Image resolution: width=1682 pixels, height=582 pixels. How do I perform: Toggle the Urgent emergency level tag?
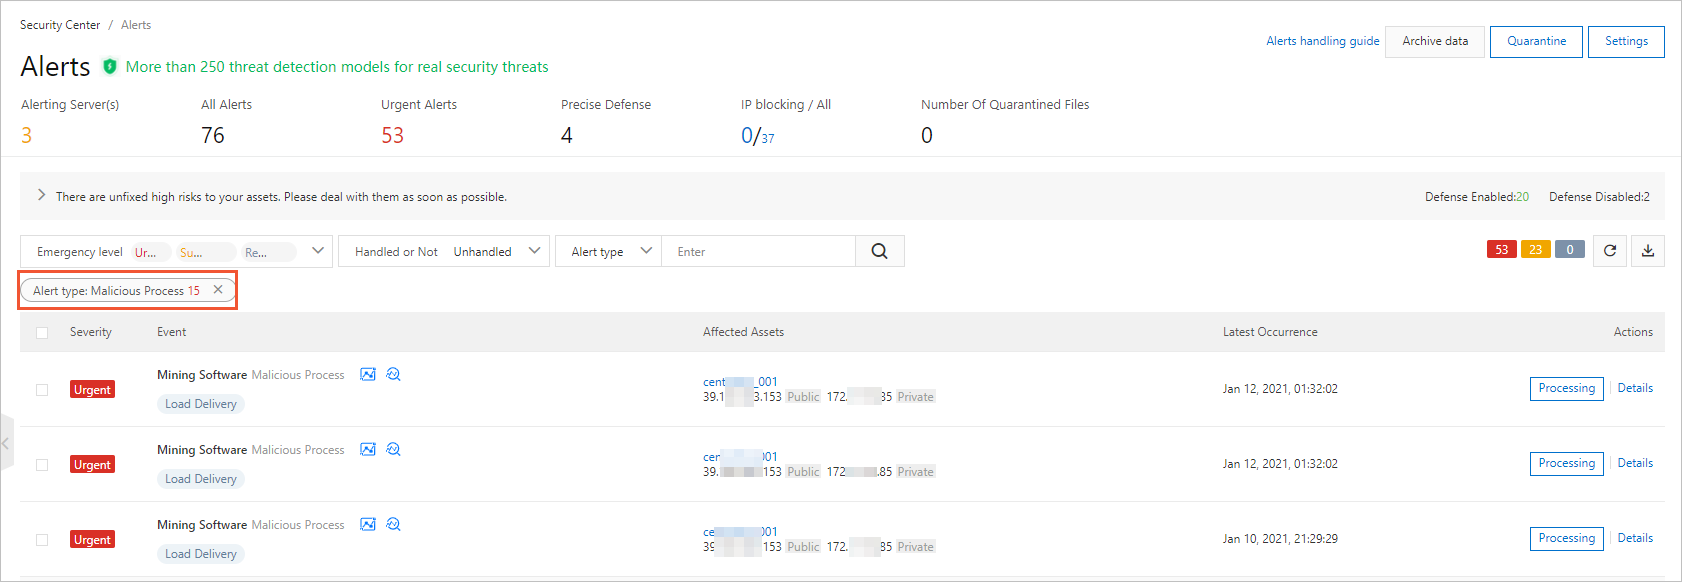click(x=150, y=252)
